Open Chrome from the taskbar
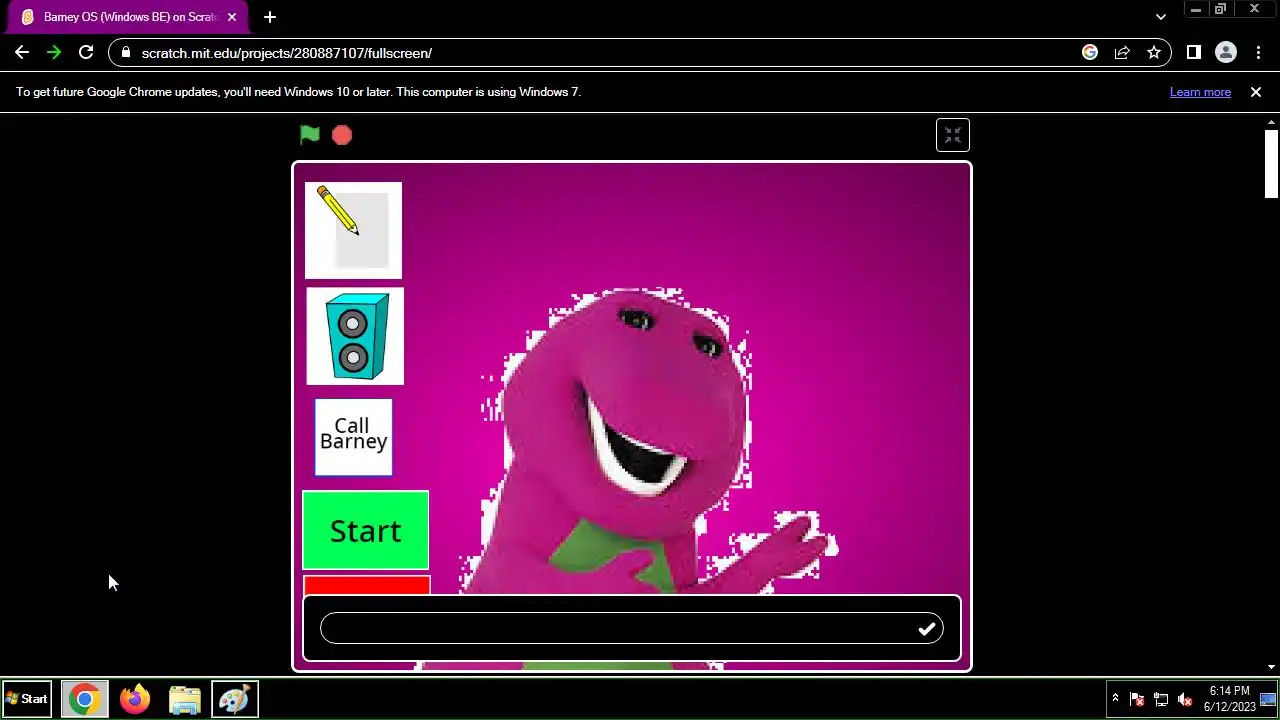 pyautogui.click(x=84, y=699)
